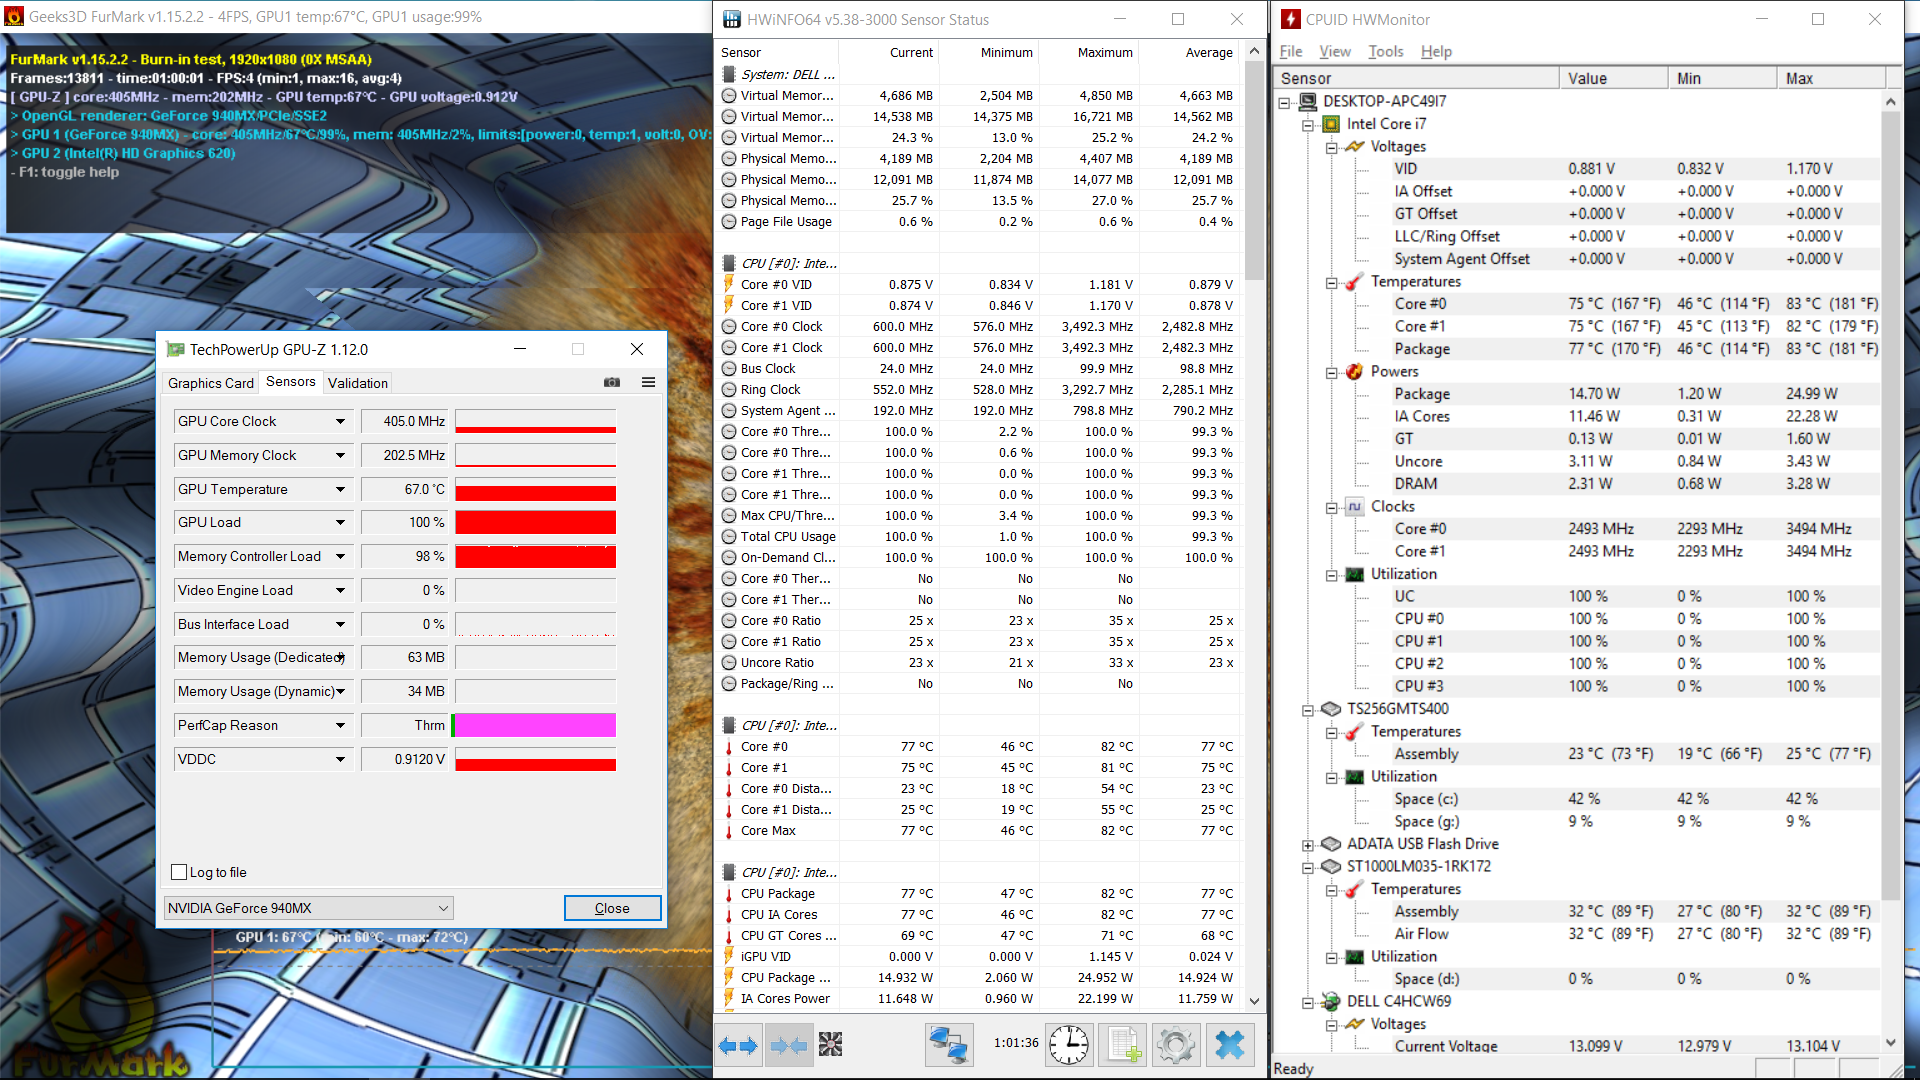Click the Powers flame icon in HWMonitor

(1354, 371)
